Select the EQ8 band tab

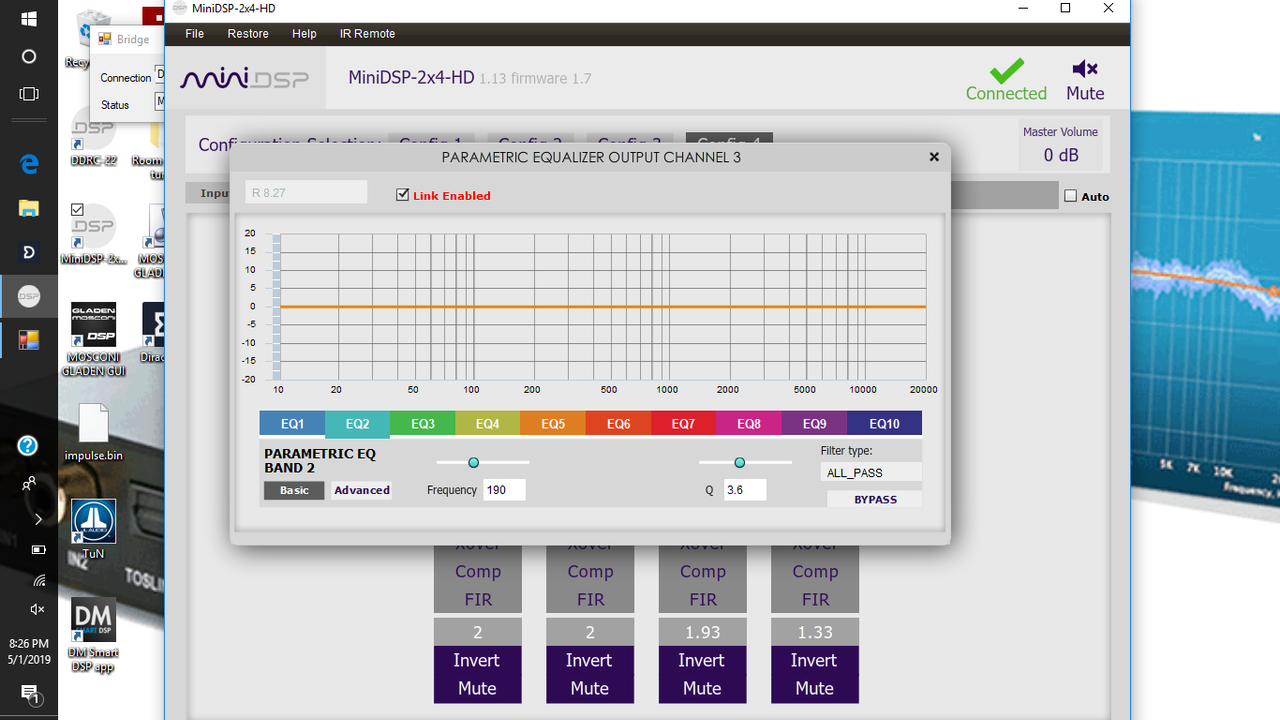[x=749, y=424]
